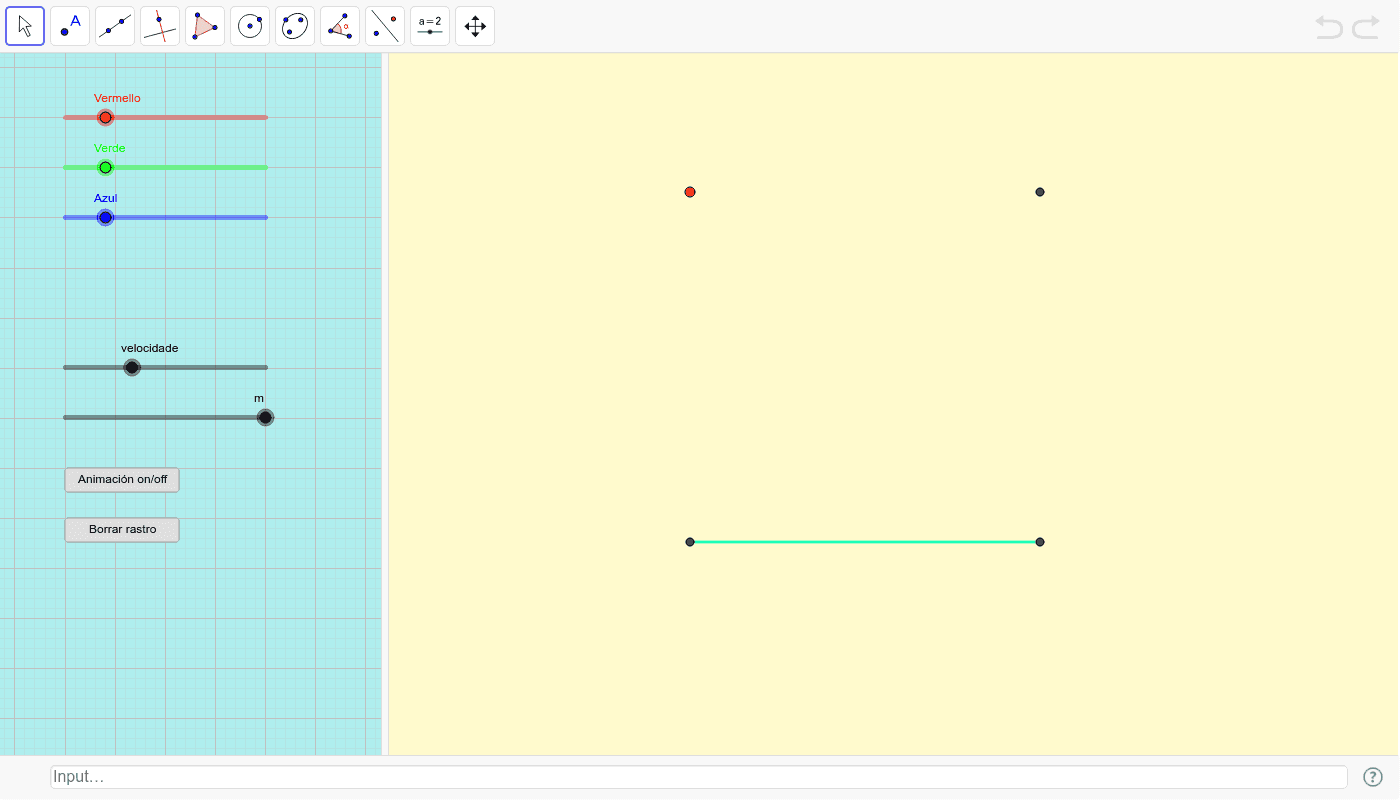Click inside the Input field
Screen dimensions: 1400x800
coord(400,776)
